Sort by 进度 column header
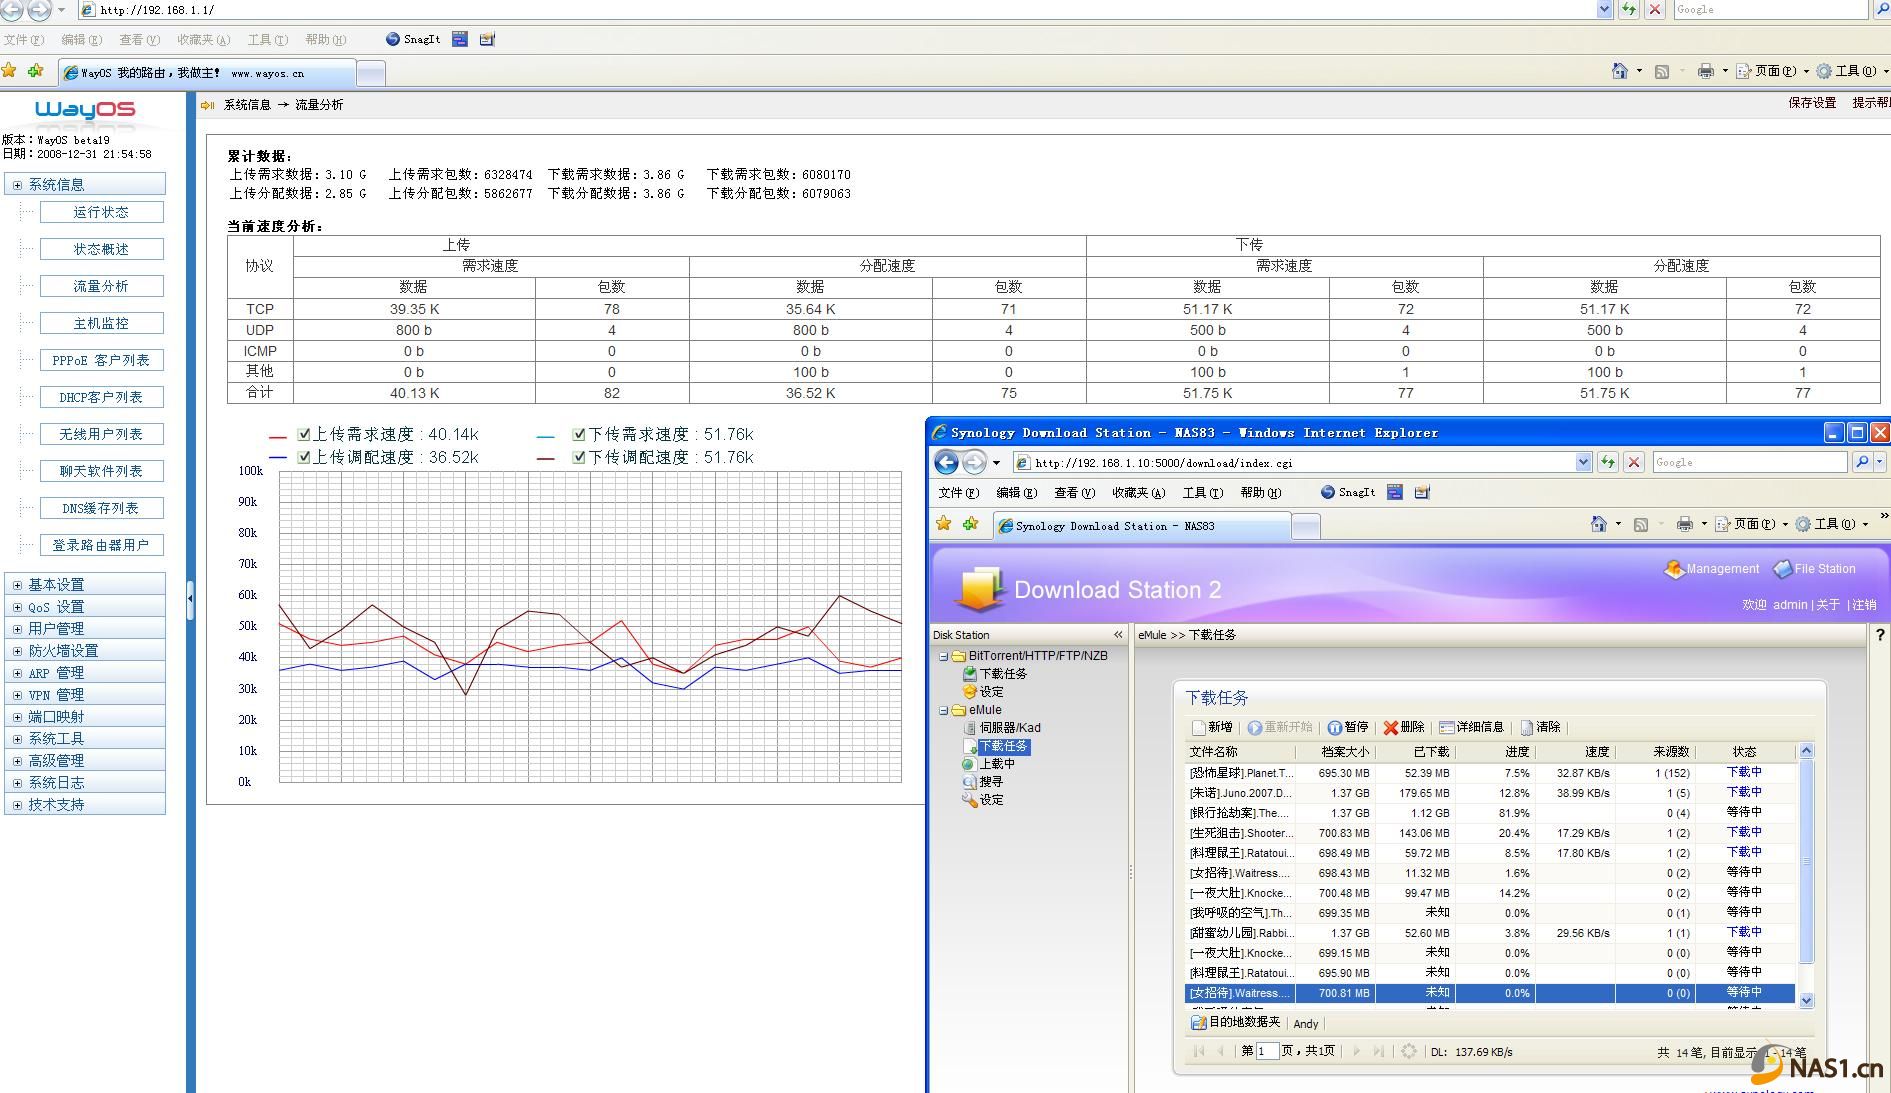Screen dimensions: 1891x1093 (1495, 751)
